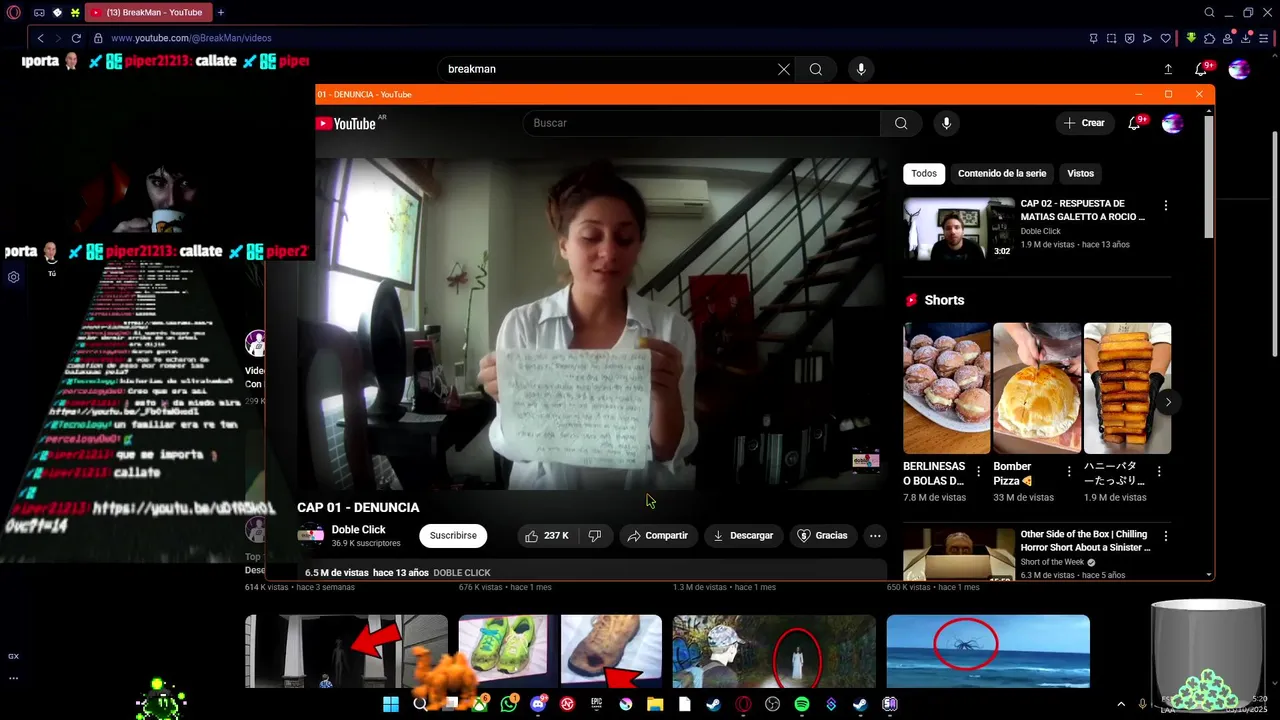Open new tab with plus button

(x=221, y=13)
